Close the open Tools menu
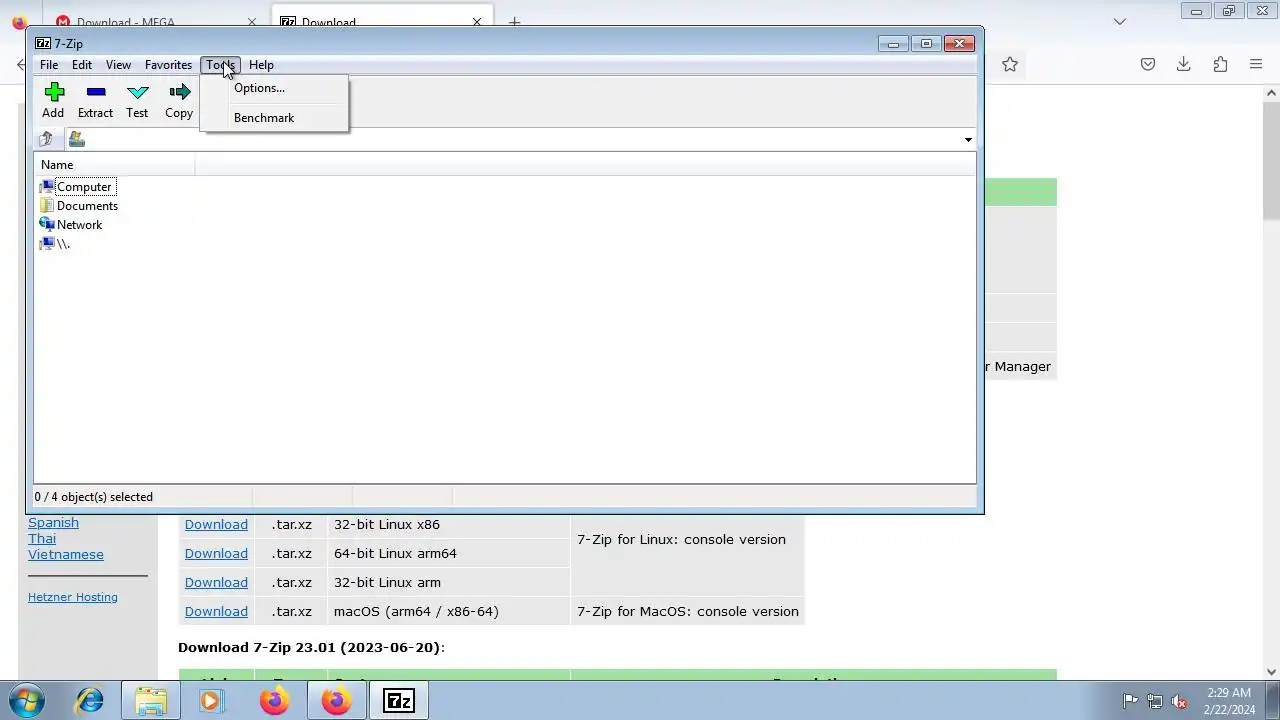This screenshot has height=720, width=1280. (x=220, y=65)
